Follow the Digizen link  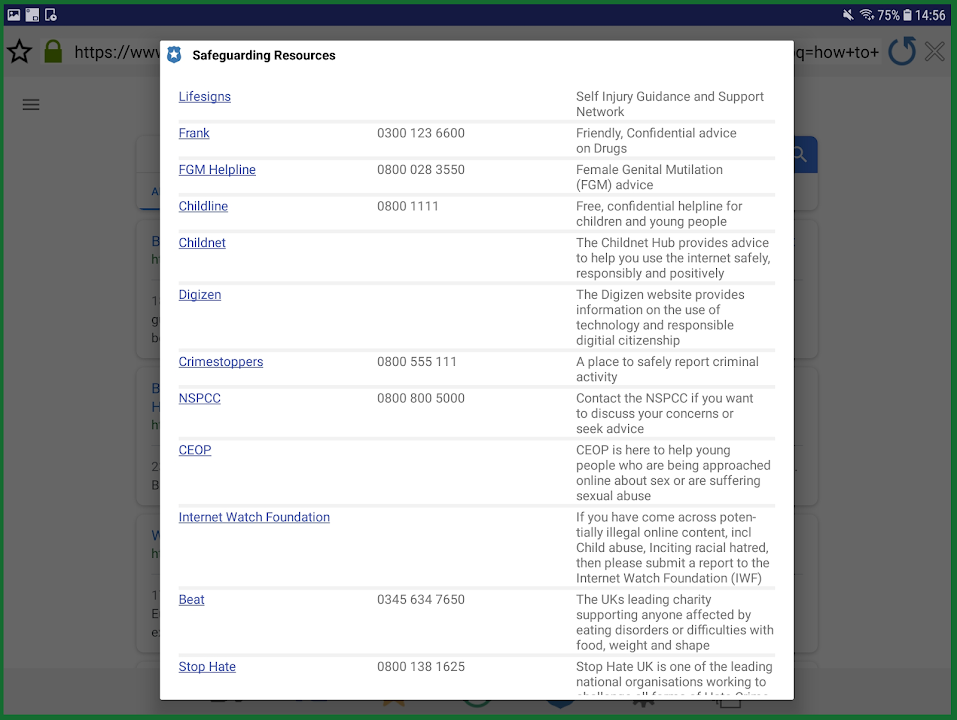tap(200, 295)
